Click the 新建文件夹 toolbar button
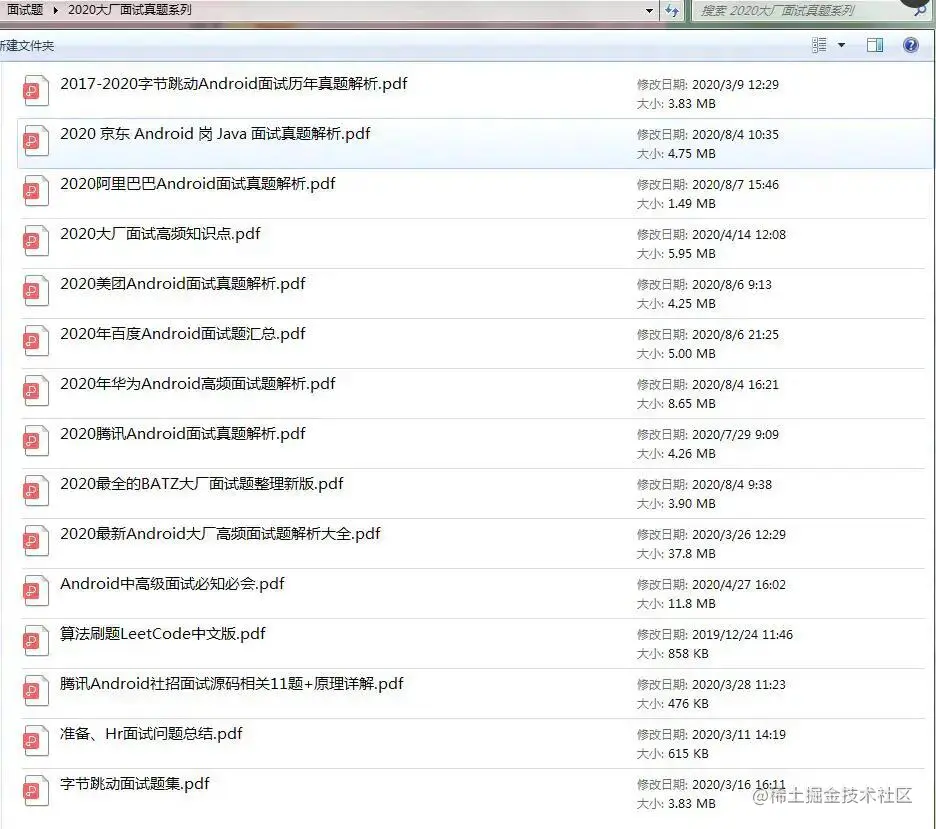The width and height of the screenshot is (936, 829). [x=27, y=45]
